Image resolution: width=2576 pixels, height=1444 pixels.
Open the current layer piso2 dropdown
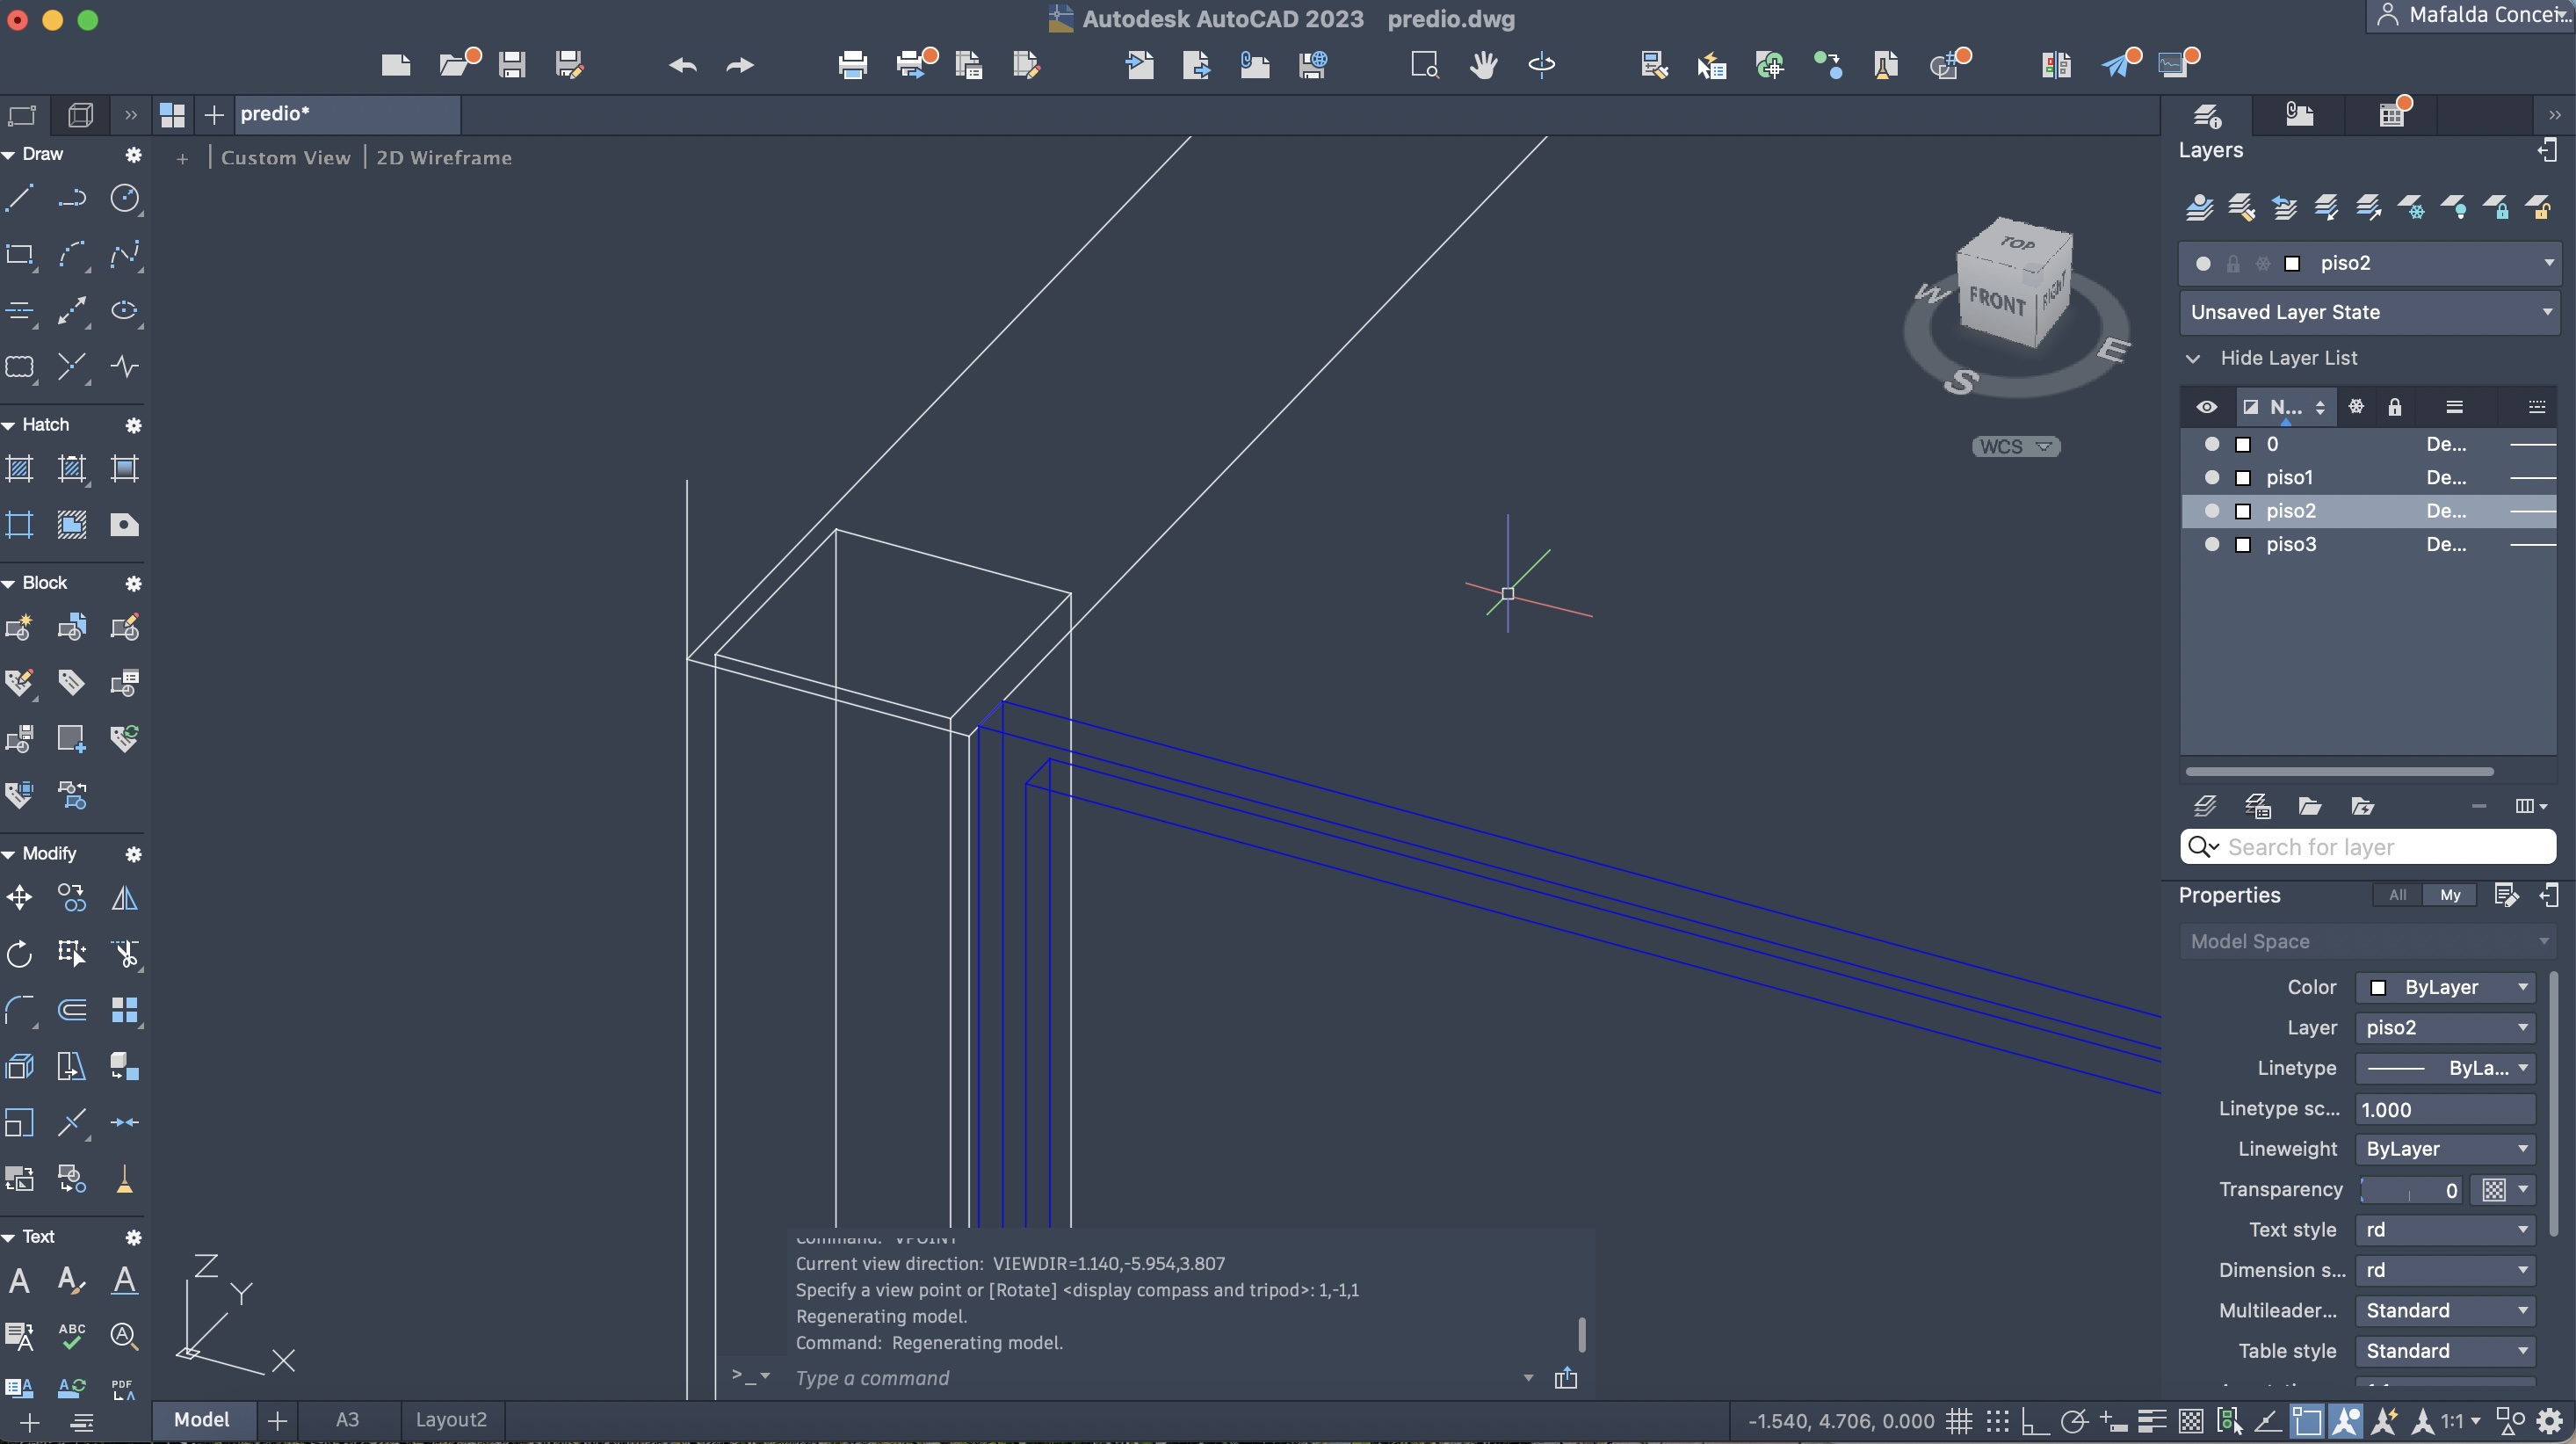pyautogui.click(x=2548, y=263)
